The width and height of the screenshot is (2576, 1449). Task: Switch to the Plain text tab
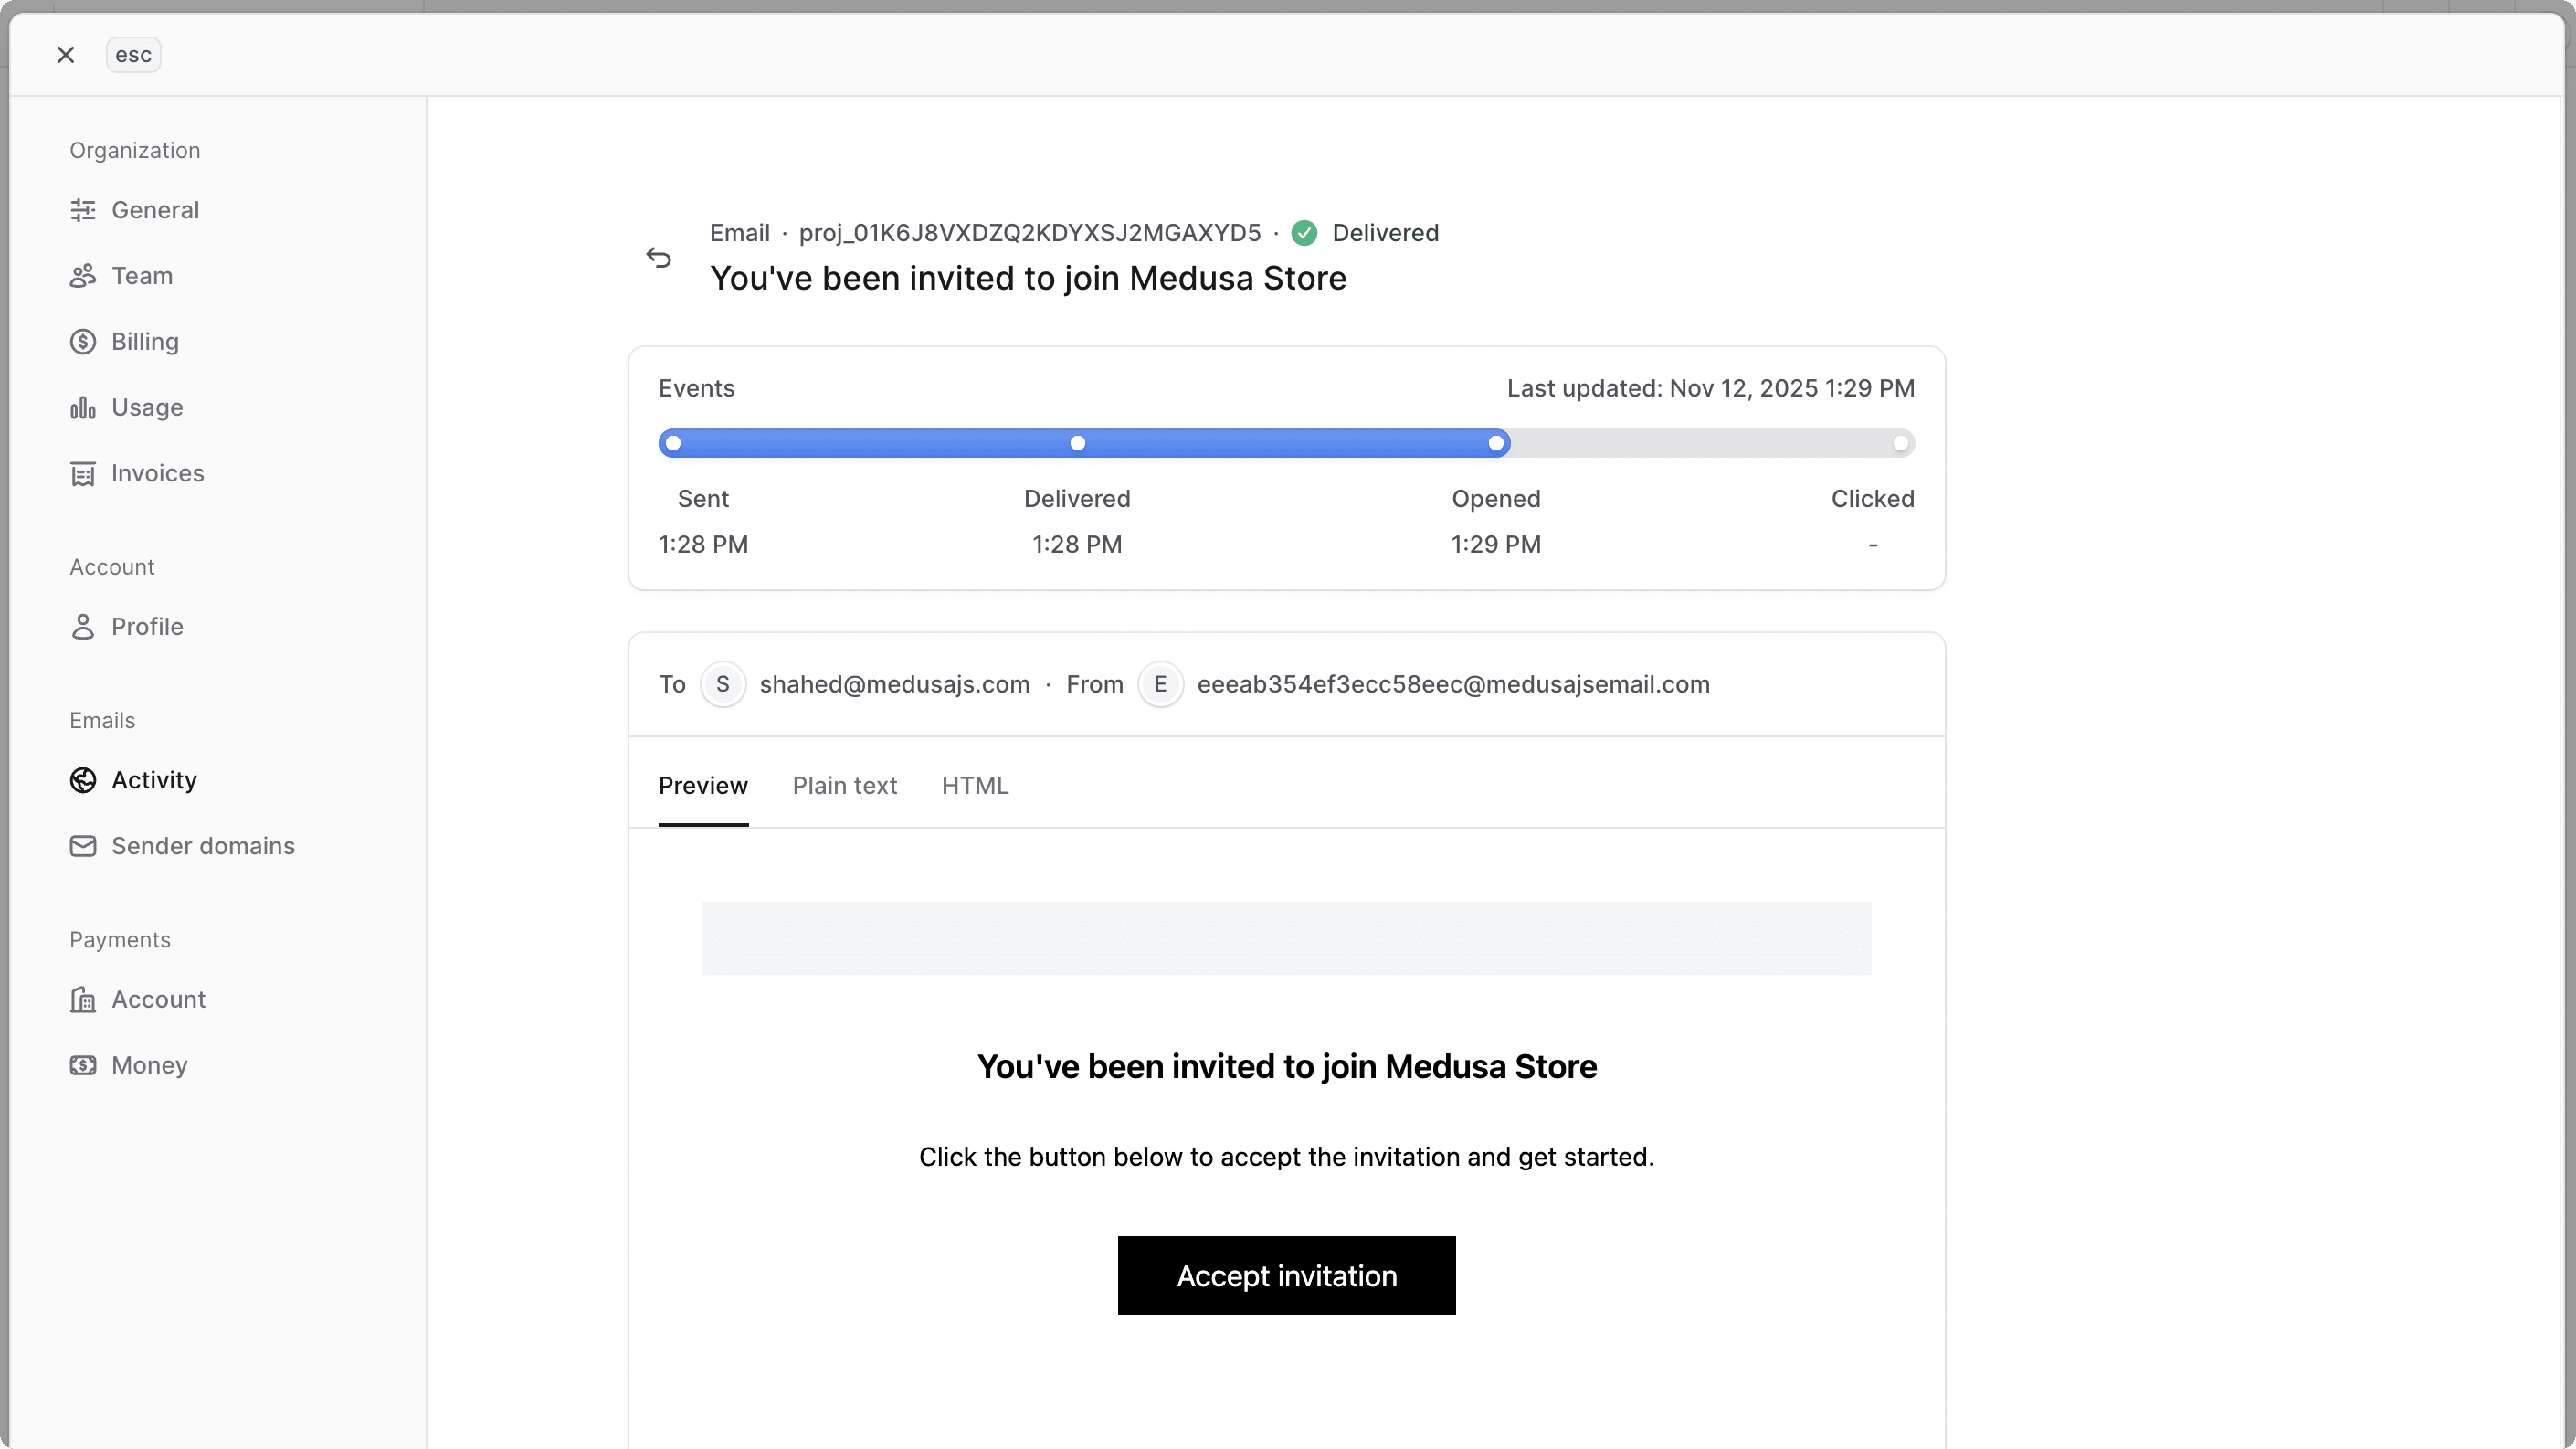pyautogui.click(x=844, y=785)
